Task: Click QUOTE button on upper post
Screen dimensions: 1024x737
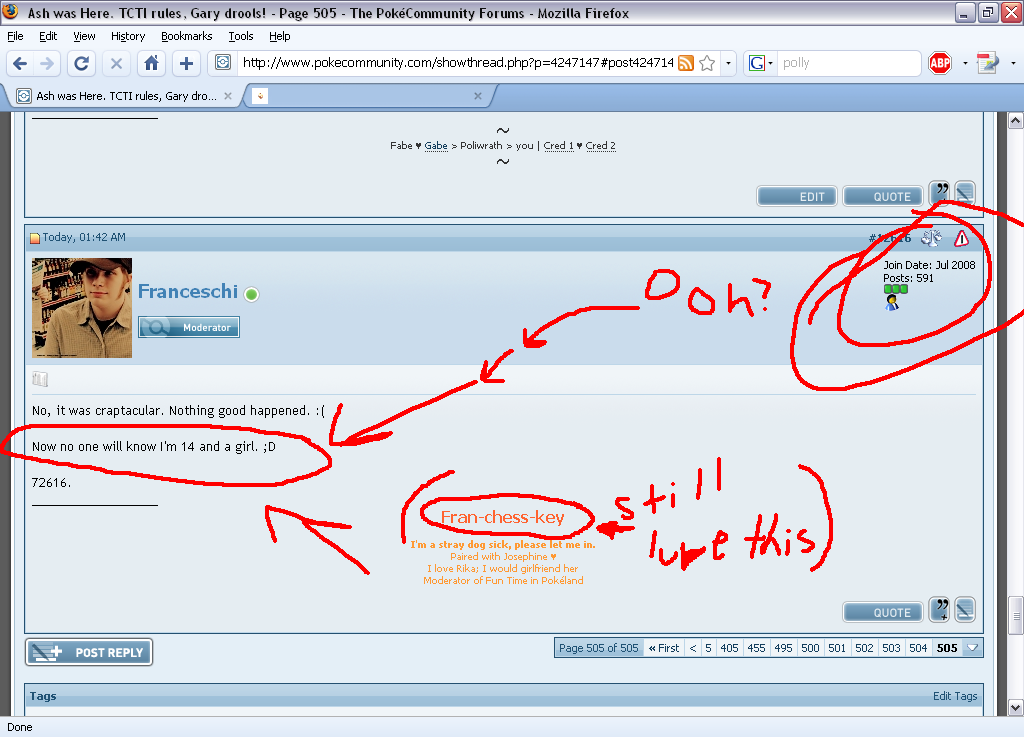Action: (883, 196)
